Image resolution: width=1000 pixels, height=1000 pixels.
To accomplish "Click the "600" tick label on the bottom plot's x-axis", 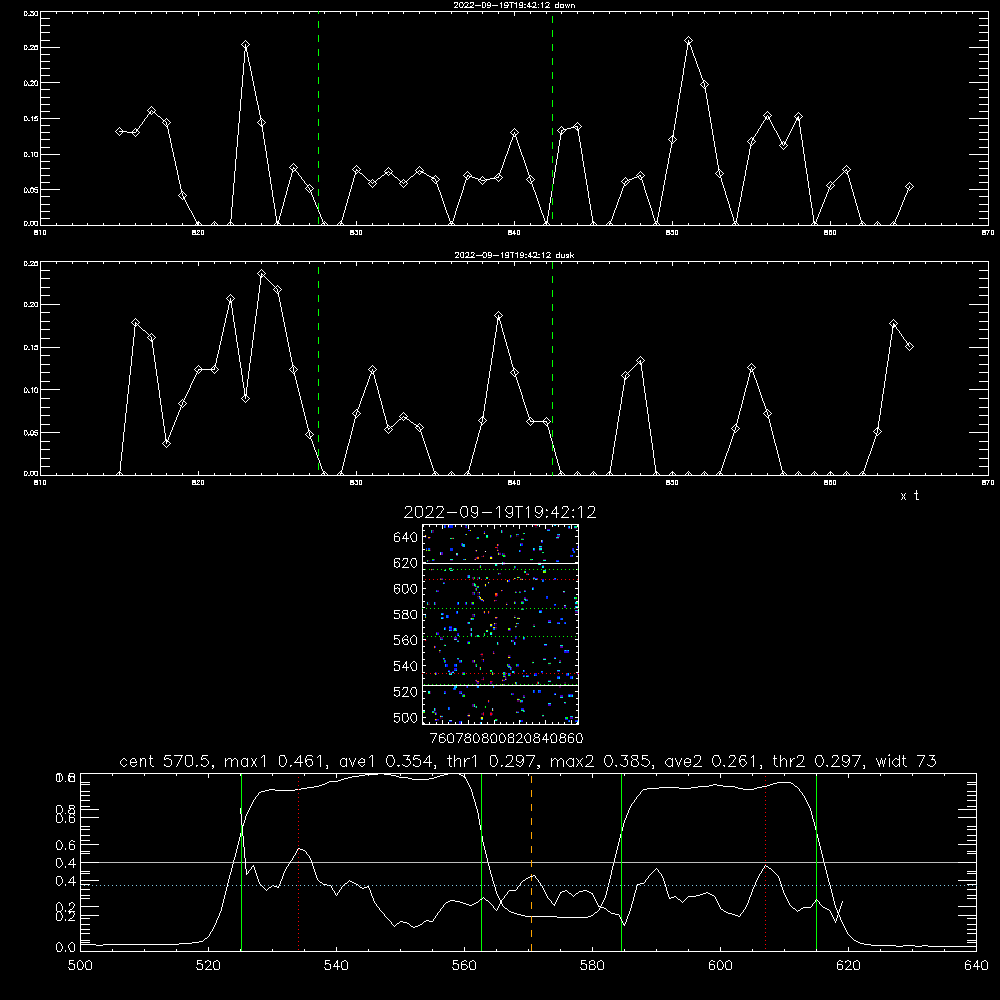I will 721,966.
